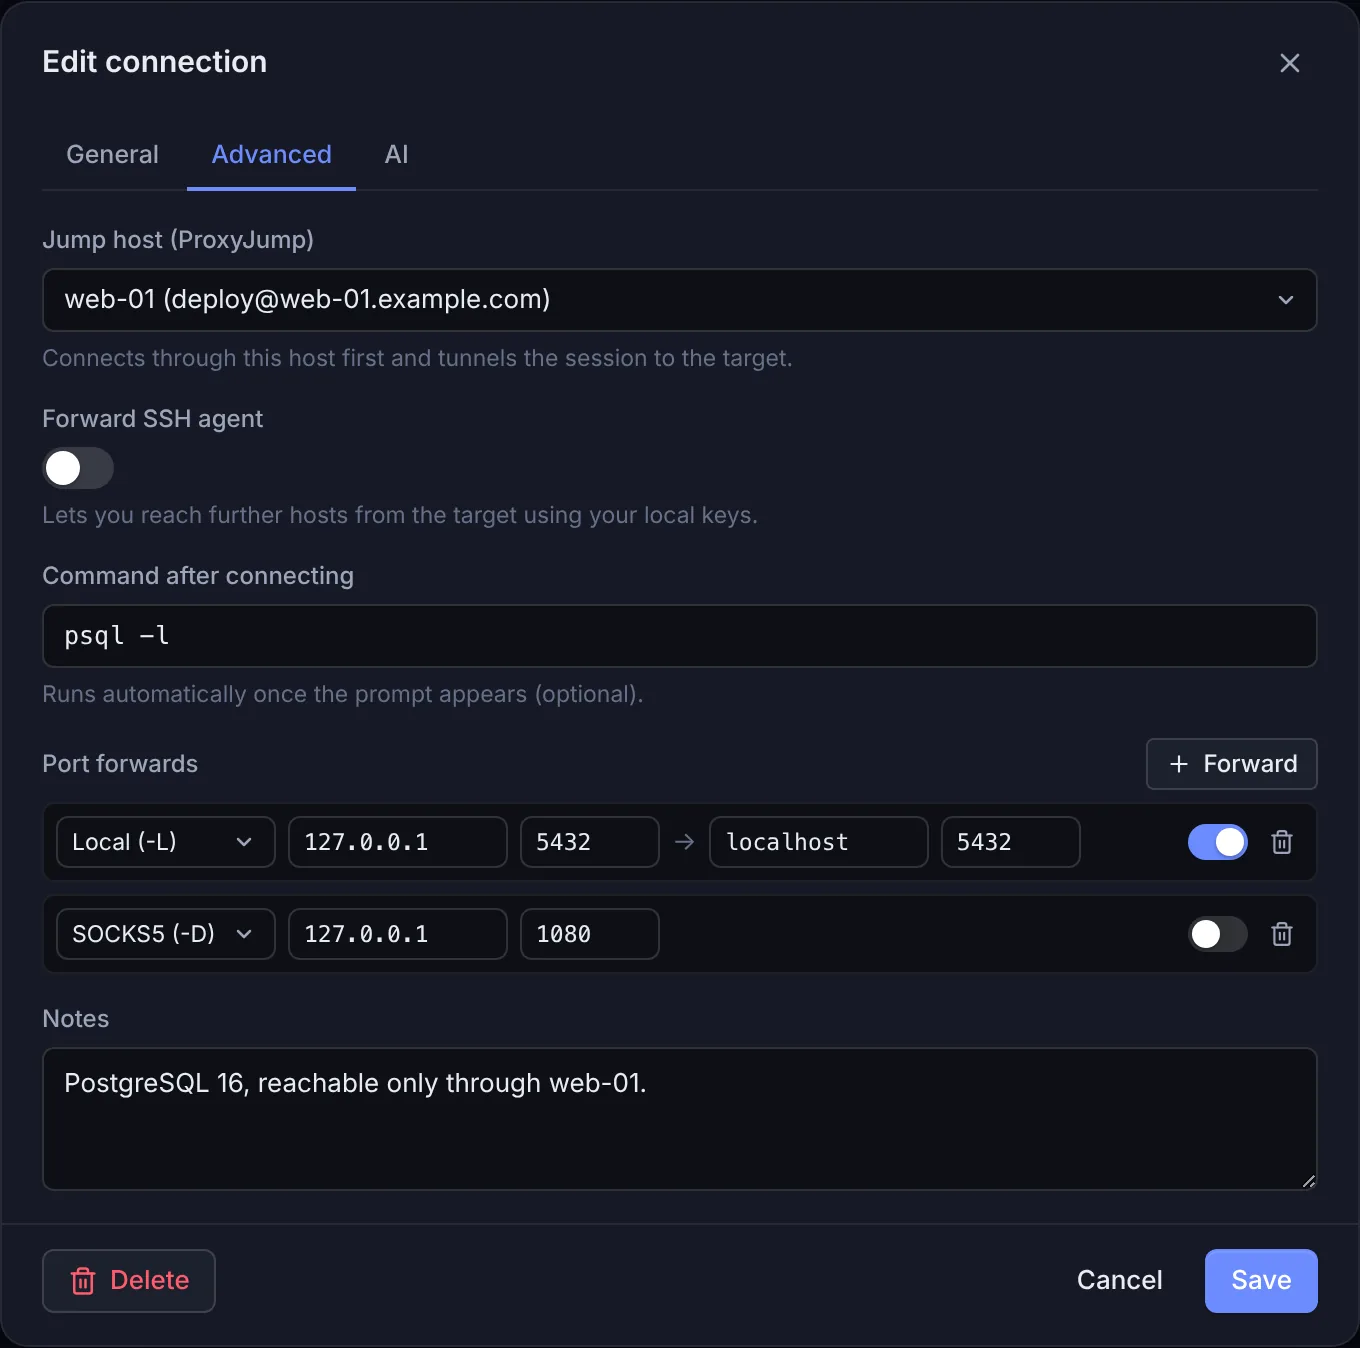Viewport: 1360px width, 1348px height.
Task: Disable the Local forward toggle
Action: pos(1218,842)
